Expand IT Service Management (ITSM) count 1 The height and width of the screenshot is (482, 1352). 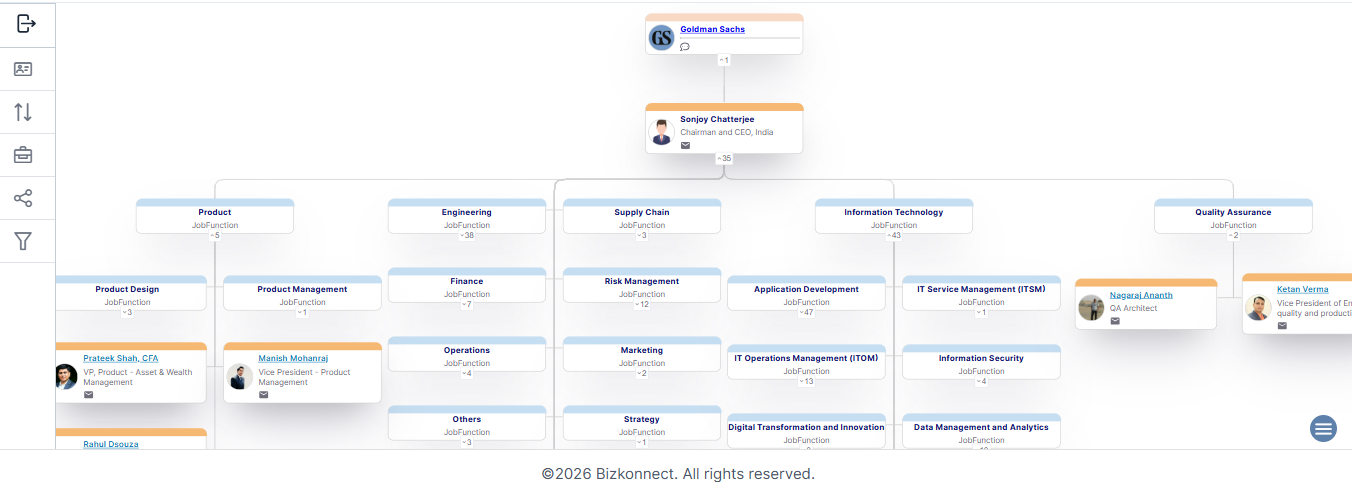coord(981,312)
